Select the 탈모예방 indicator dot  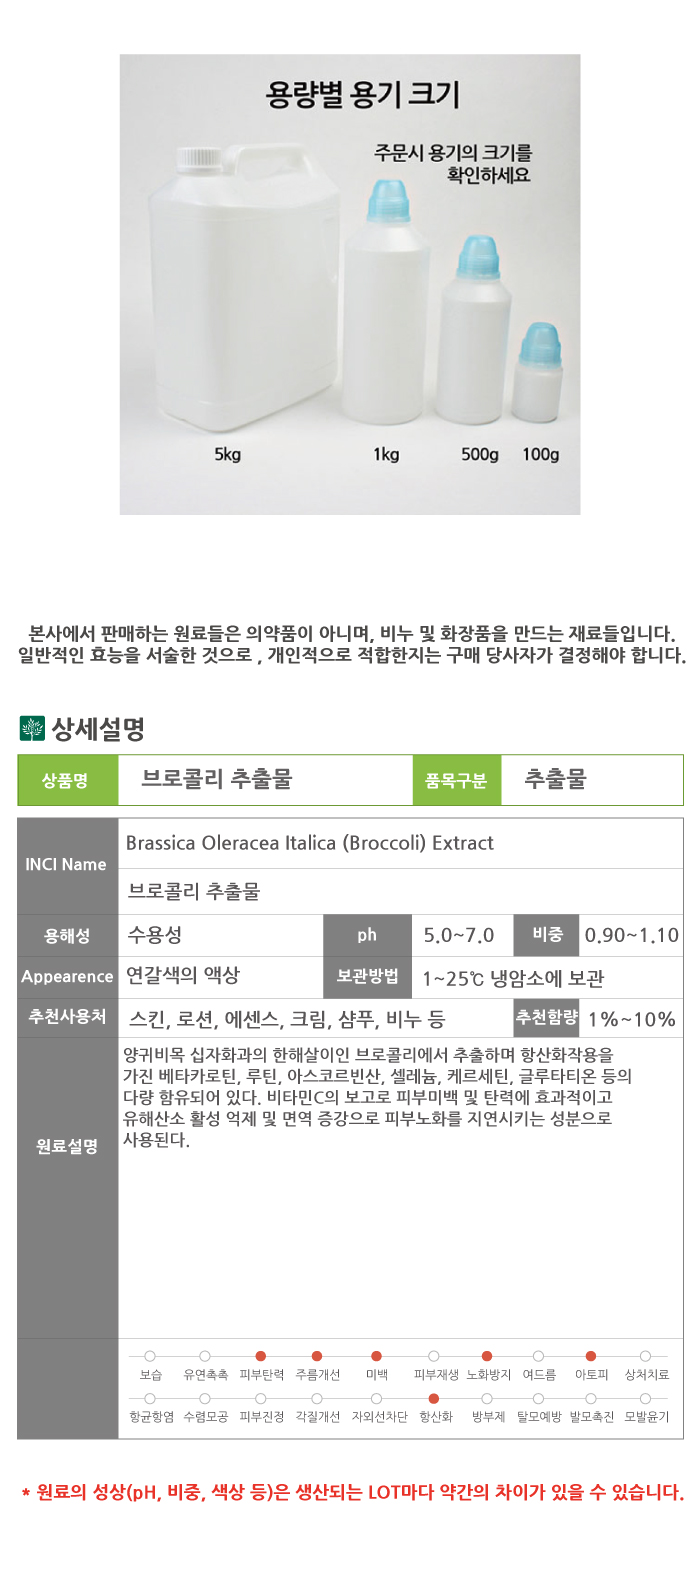coord(538,1398)
